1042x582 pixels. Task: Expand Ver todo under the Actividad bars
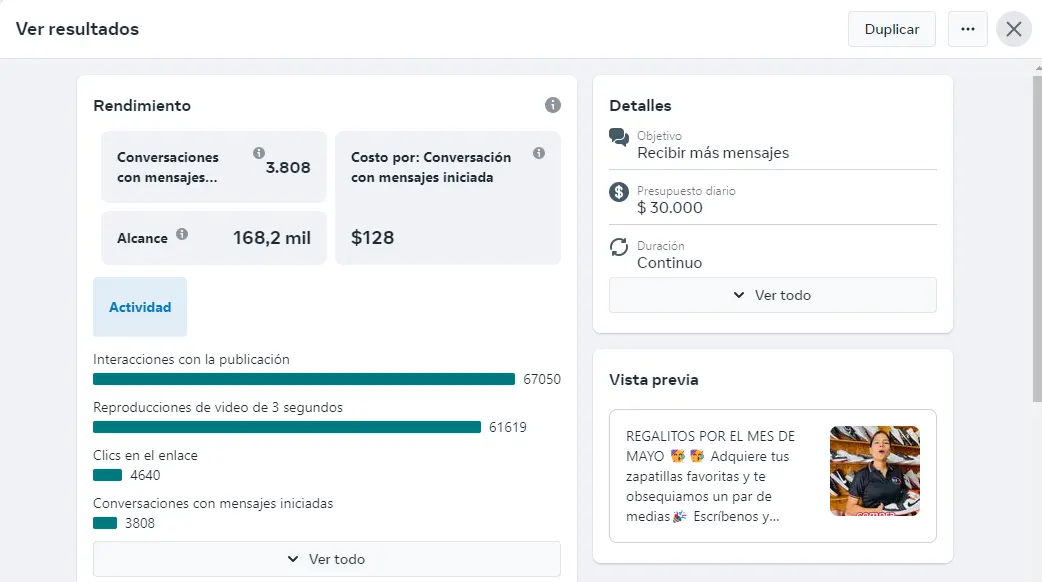[x=326, y=559]
